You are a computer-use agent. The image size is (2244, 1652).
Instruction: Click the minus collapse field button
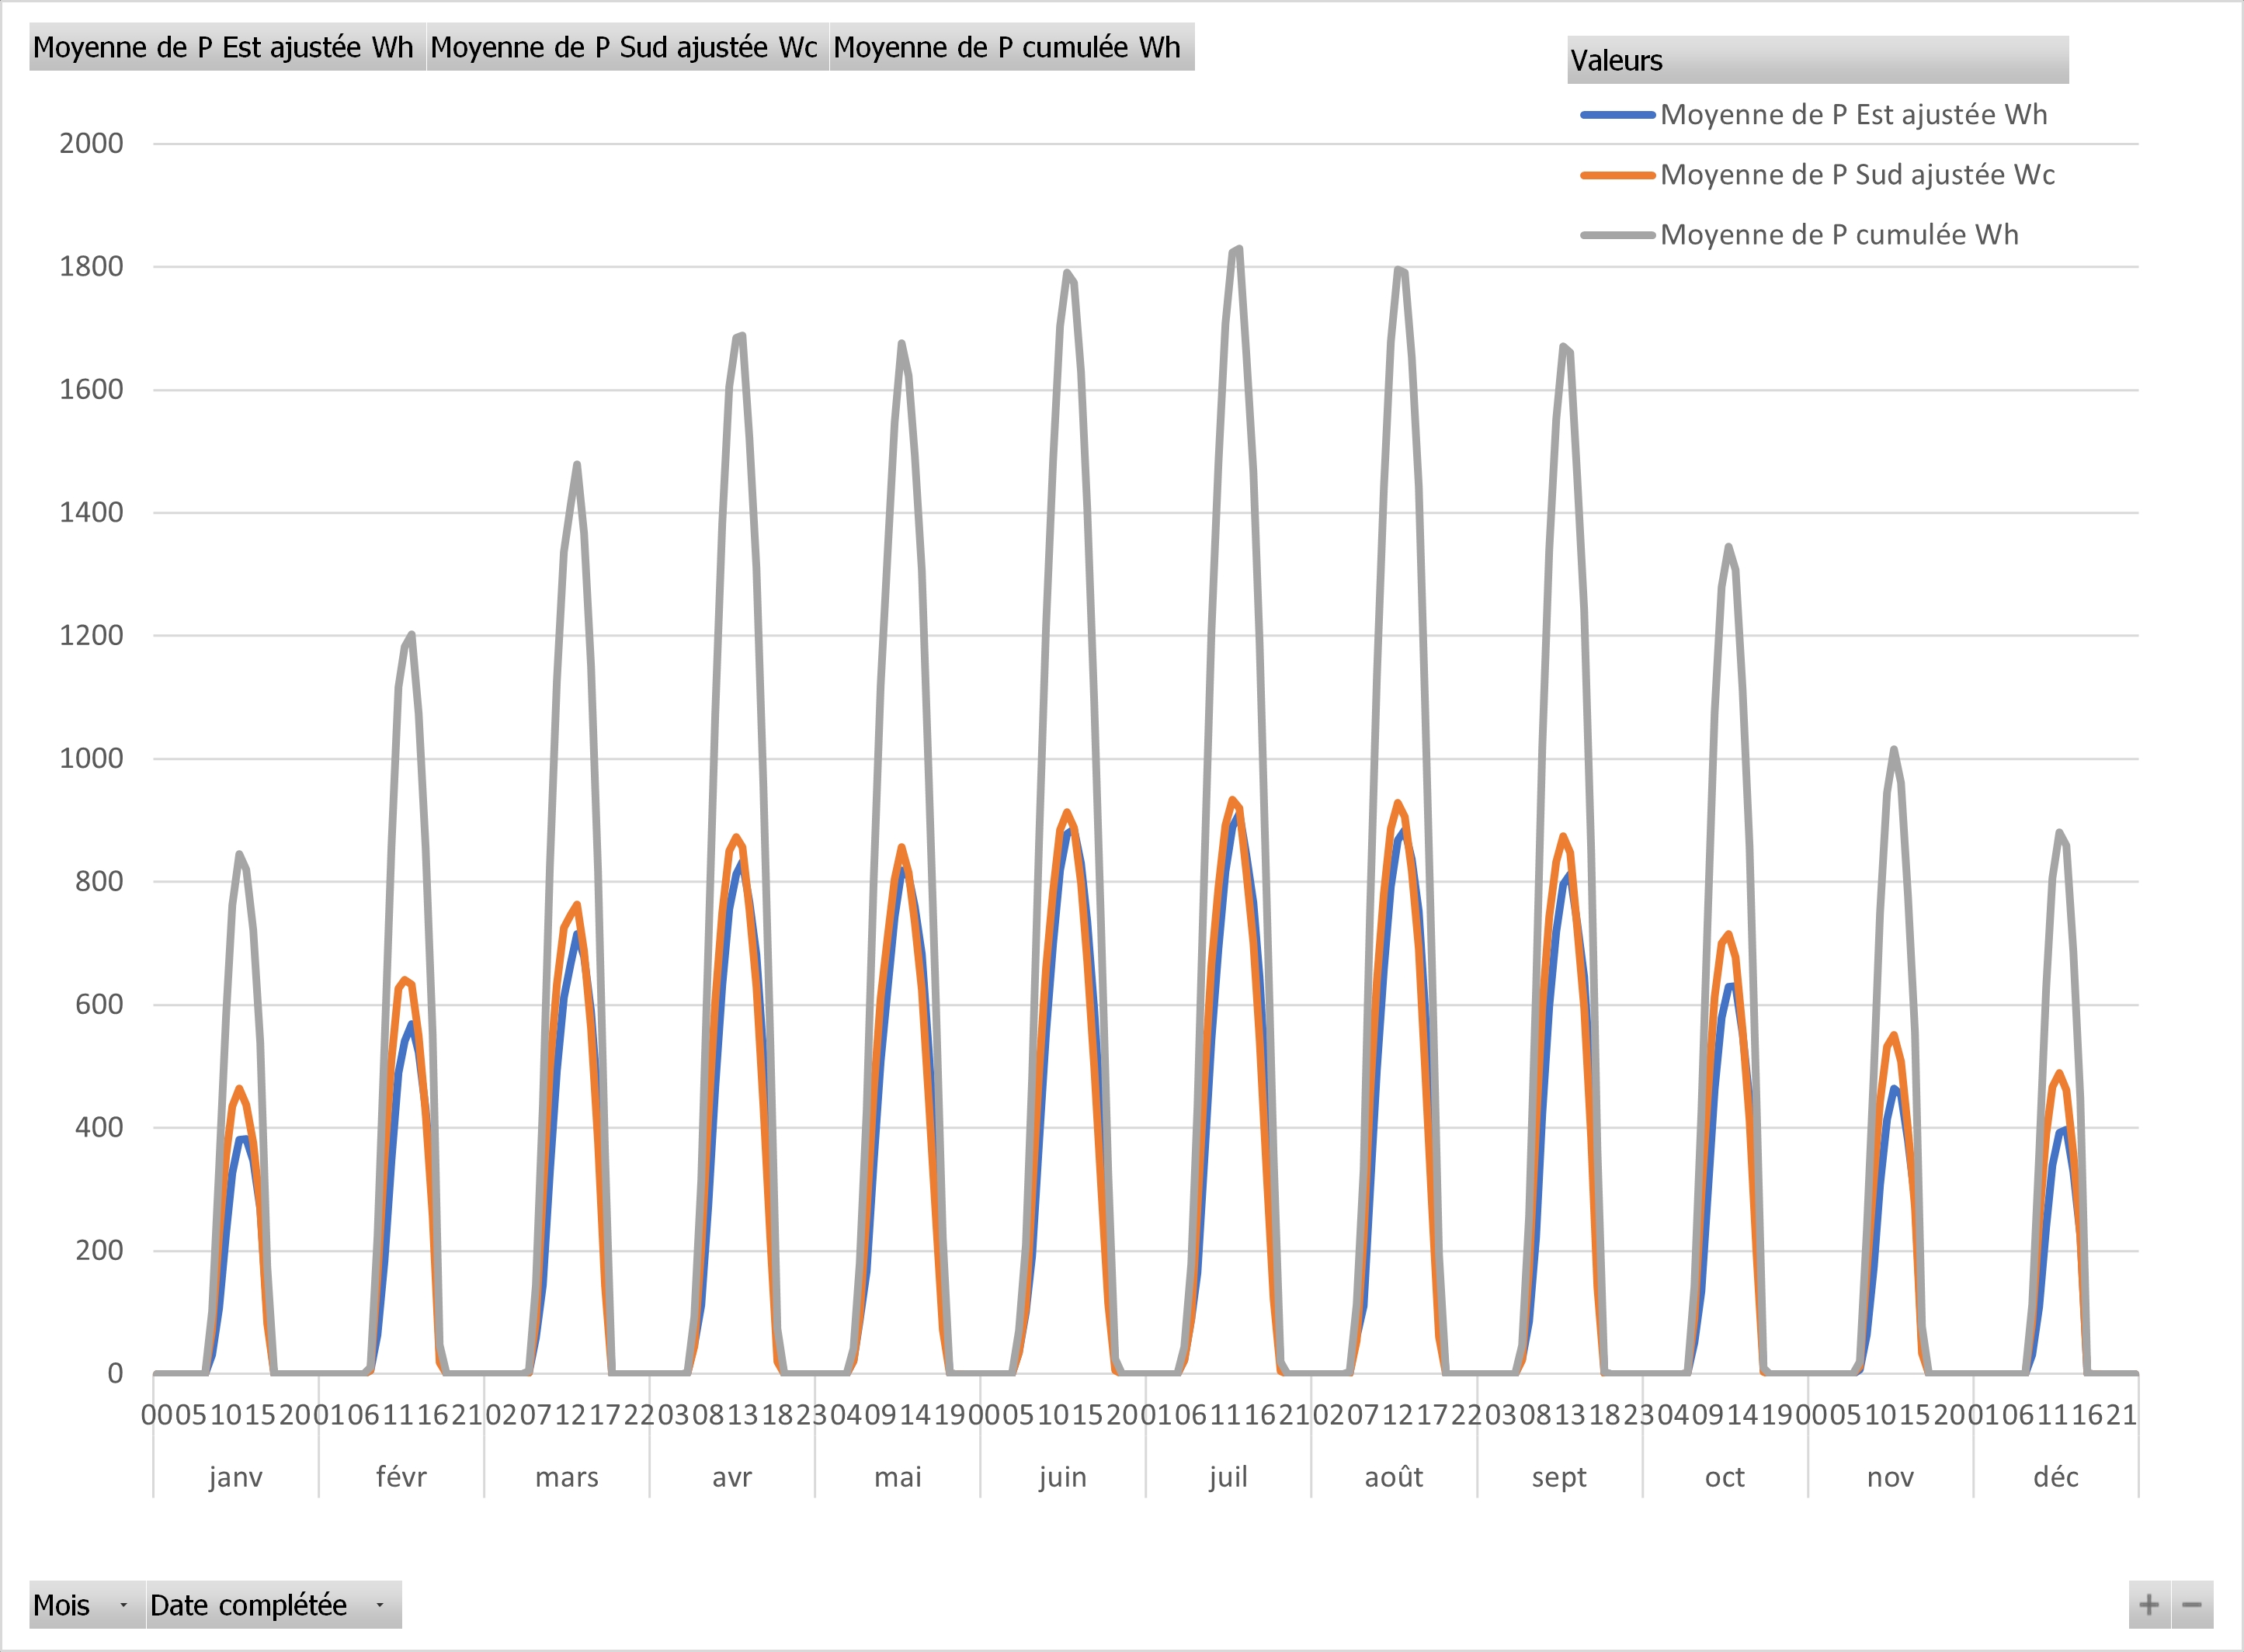click(2191, 1605)
